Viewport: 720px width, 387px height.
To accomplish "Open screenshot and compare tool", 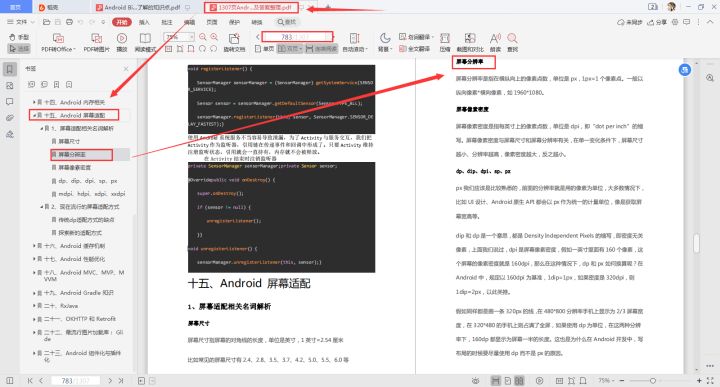I will pyautogui.click(x=470, y=43).
